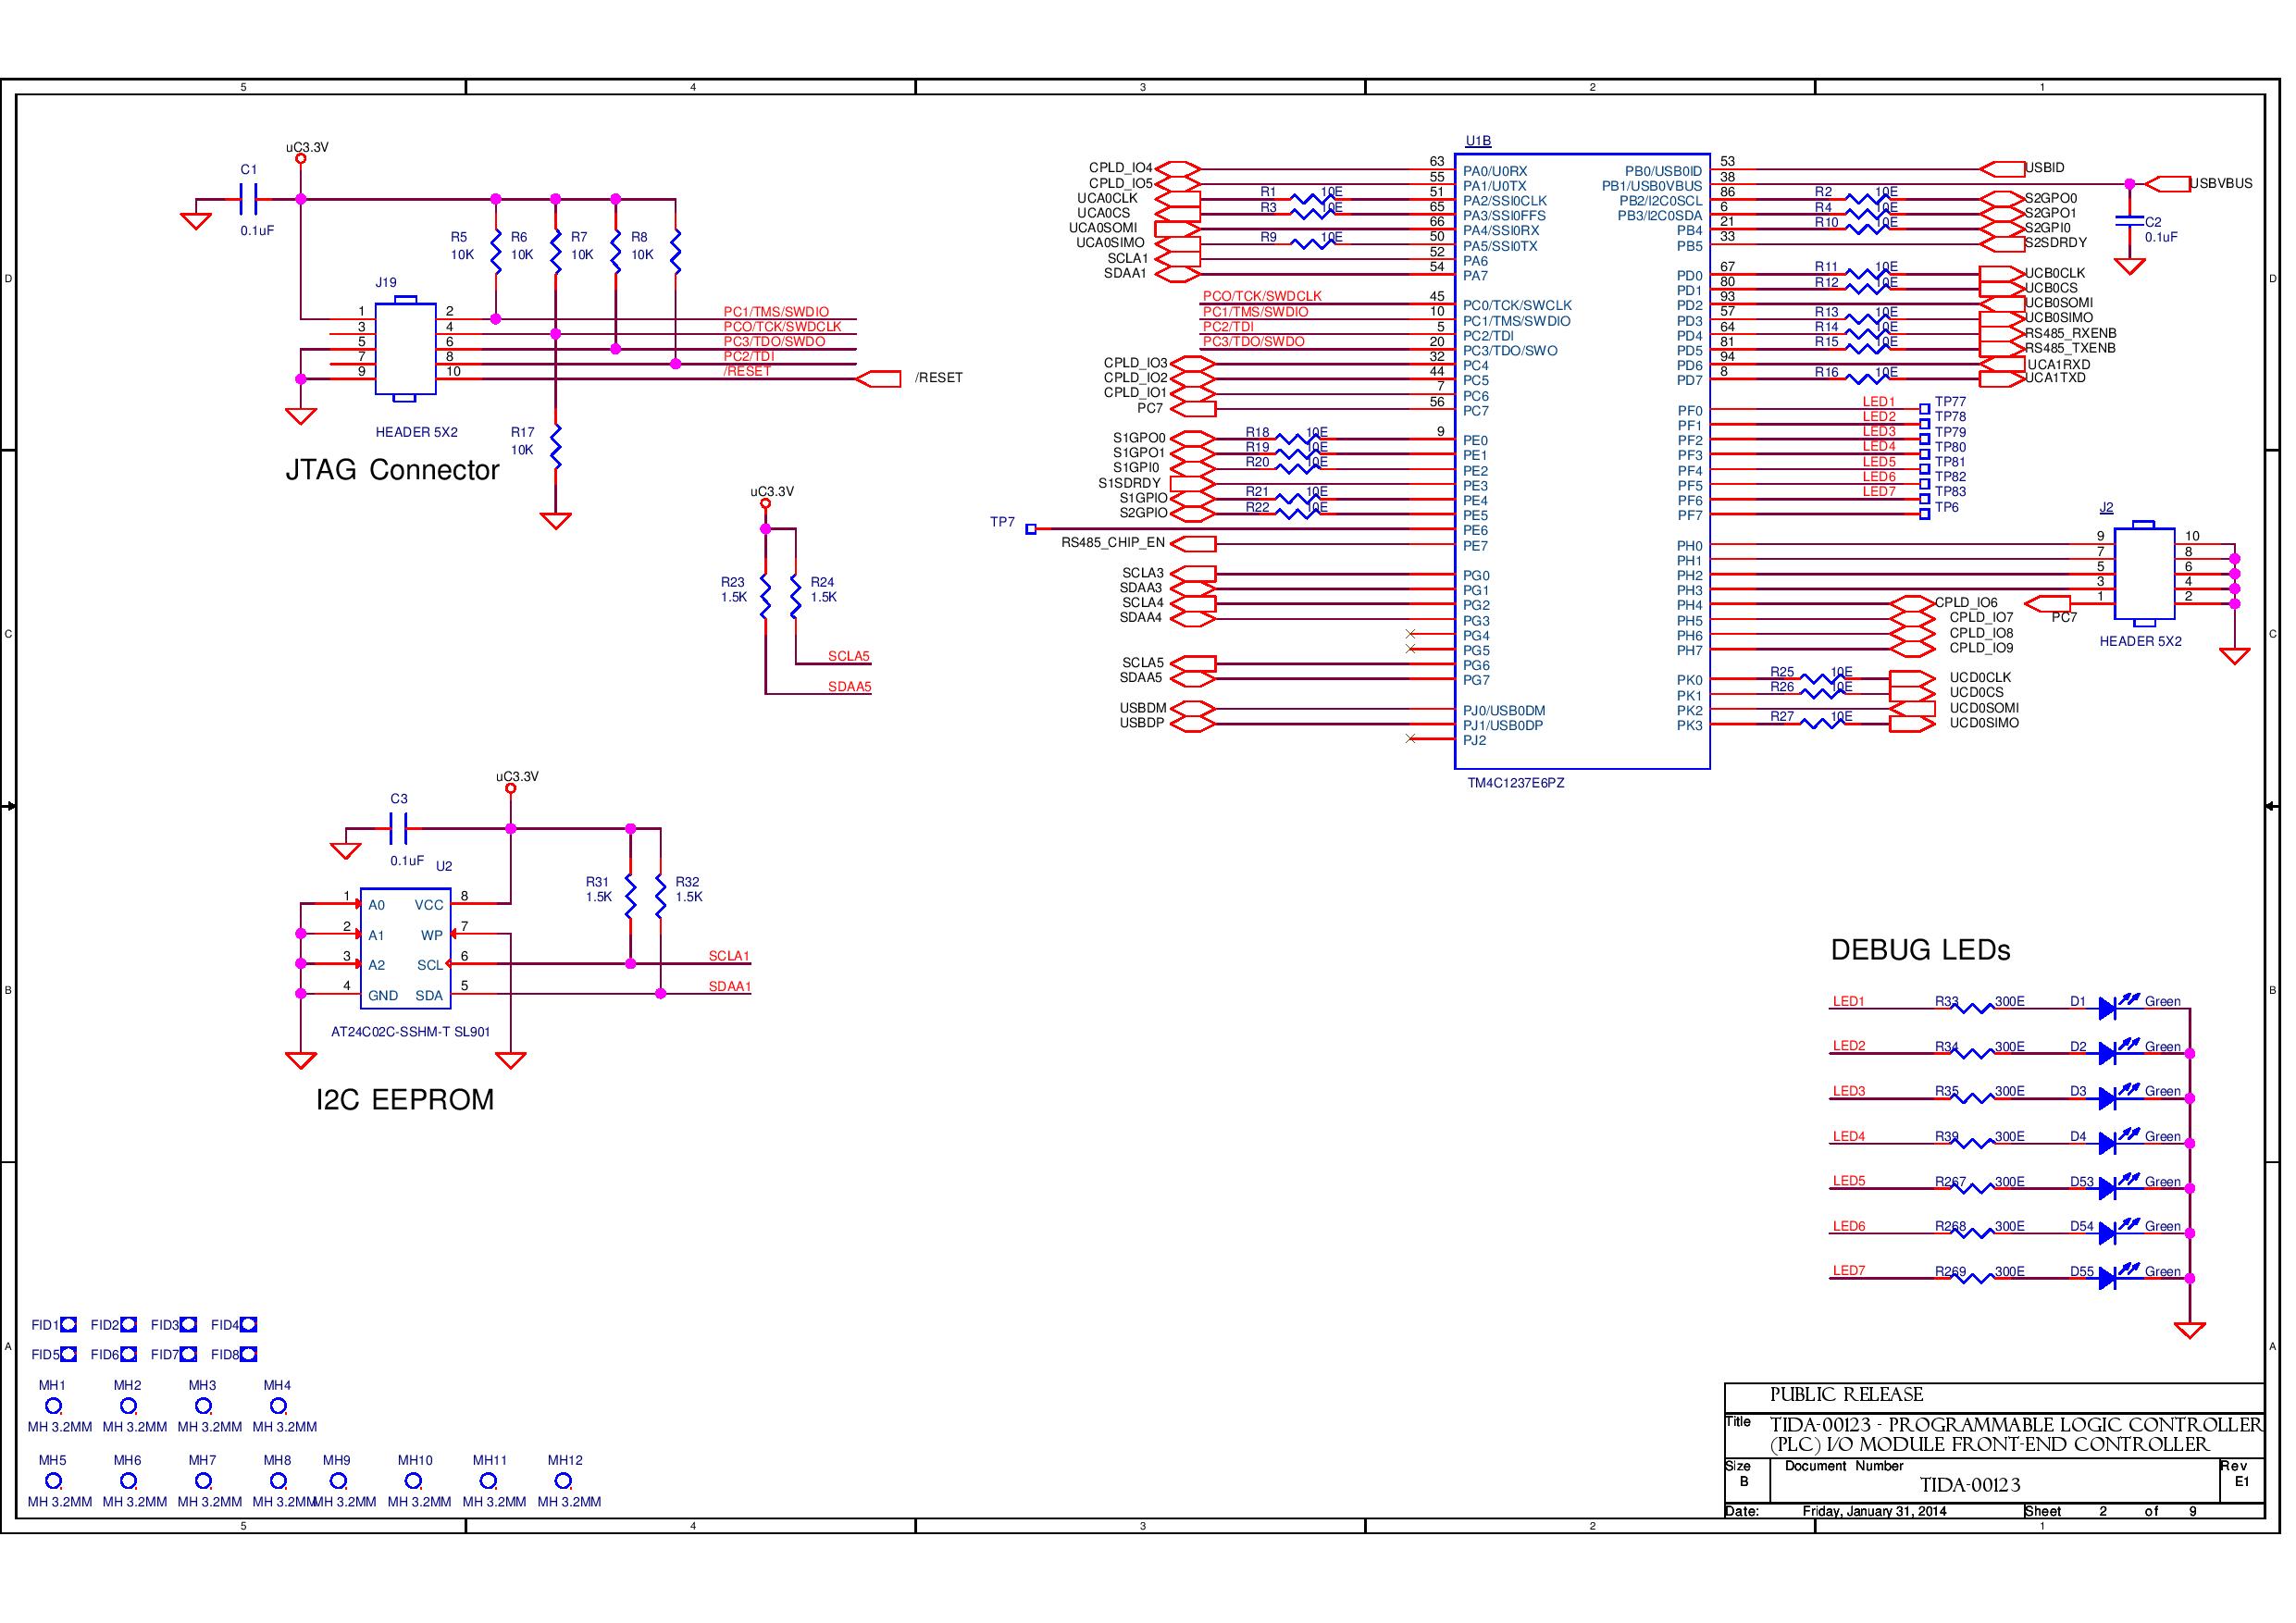Select the R33 300E resistor symbol
Image resolution: width=2296 pixels, height=1623 pixels.
coord(1972,1008)
